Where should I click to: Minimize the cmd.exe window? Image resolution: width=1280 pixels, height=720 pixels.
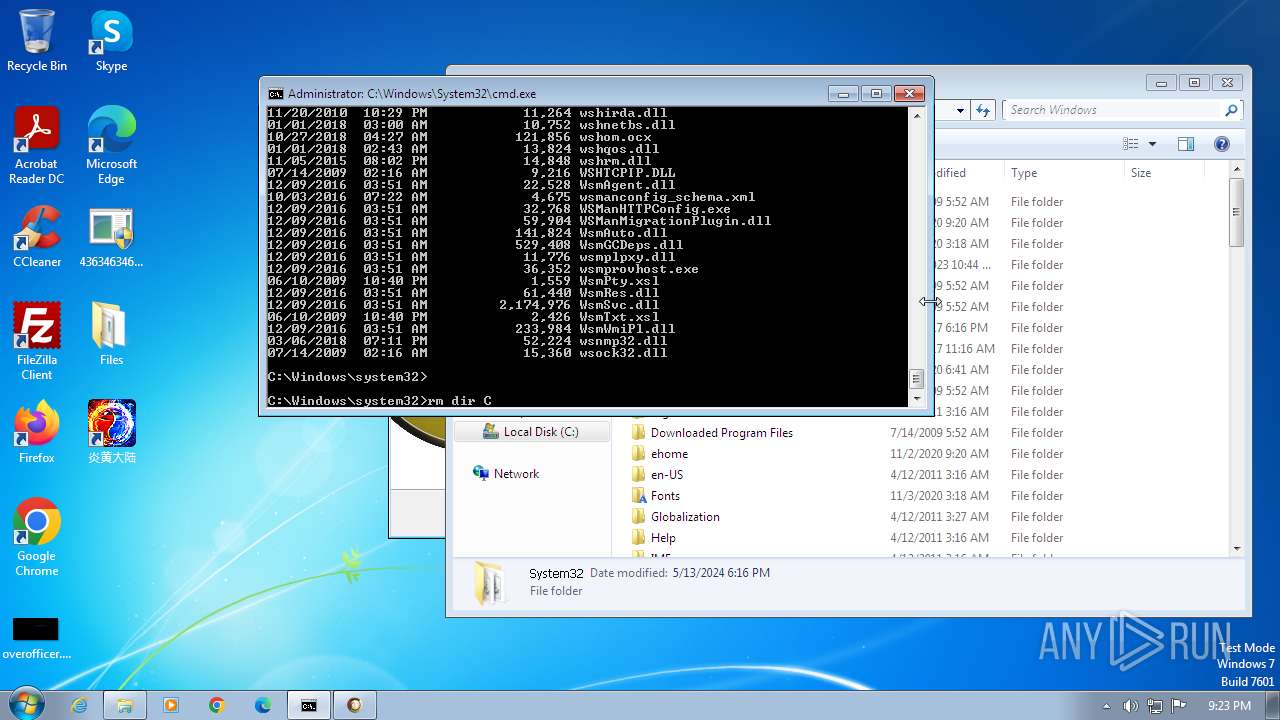tap(843, 94)
